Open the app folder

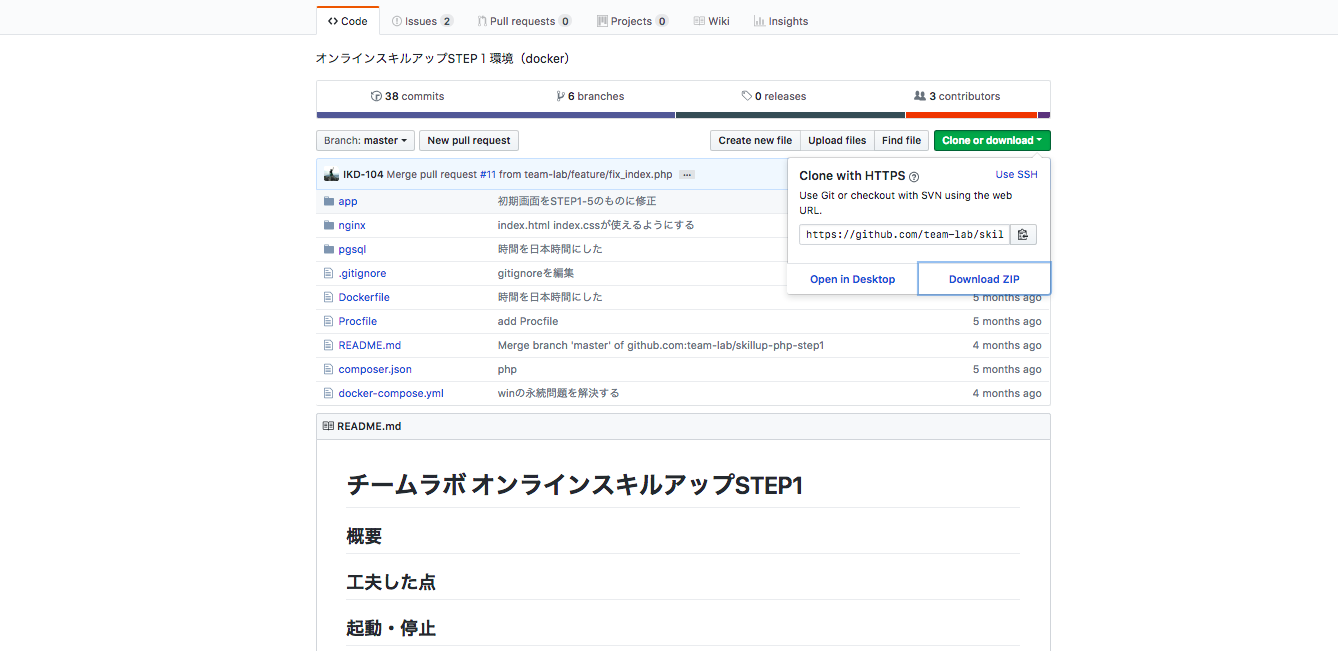(347, 201)
